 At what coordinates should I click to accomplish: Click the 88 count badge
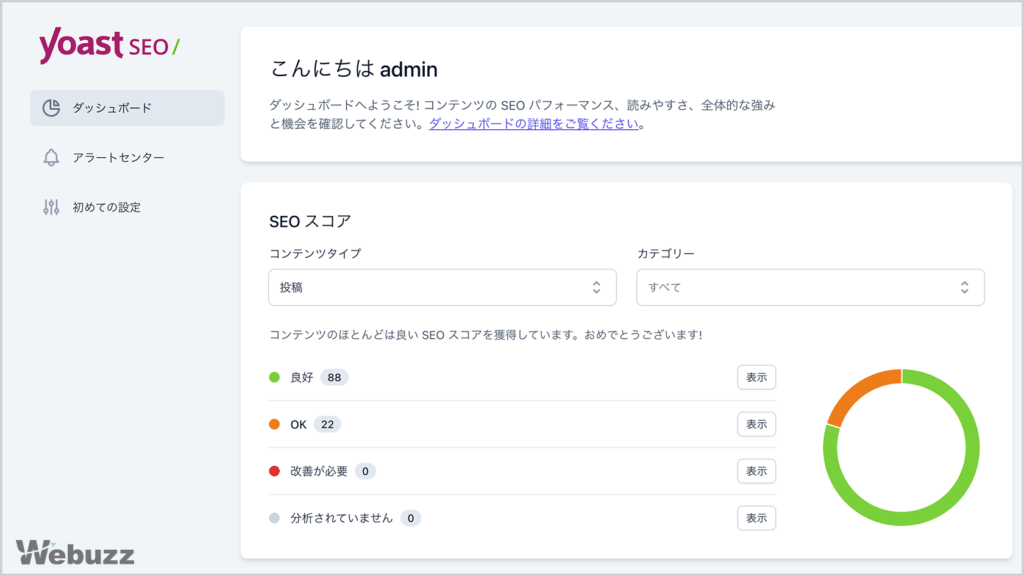(x=334, y=377)
